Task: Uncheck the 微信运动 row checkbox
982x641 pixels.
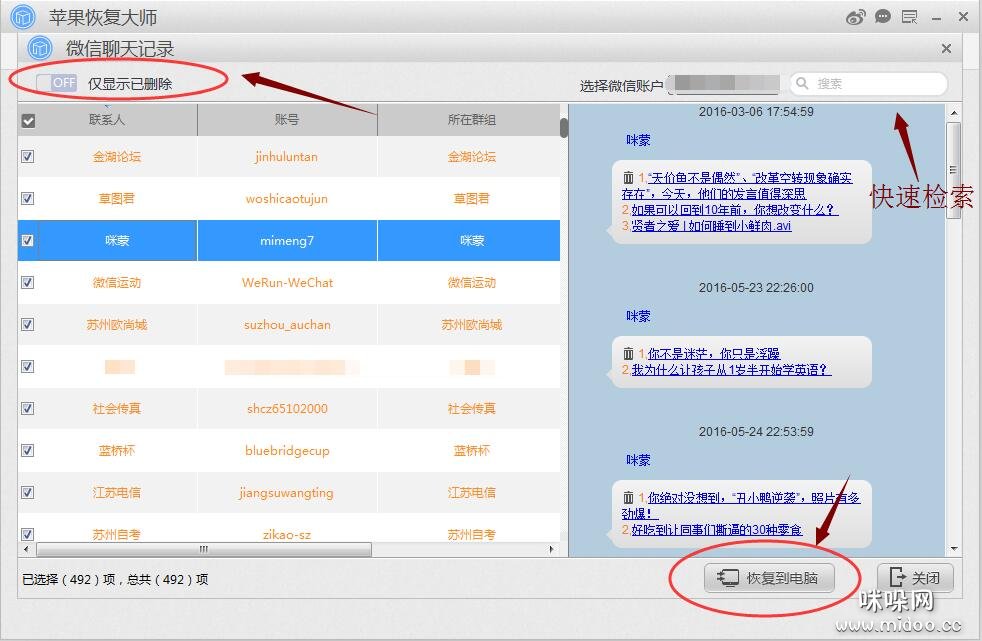Action: coord(28,283)
